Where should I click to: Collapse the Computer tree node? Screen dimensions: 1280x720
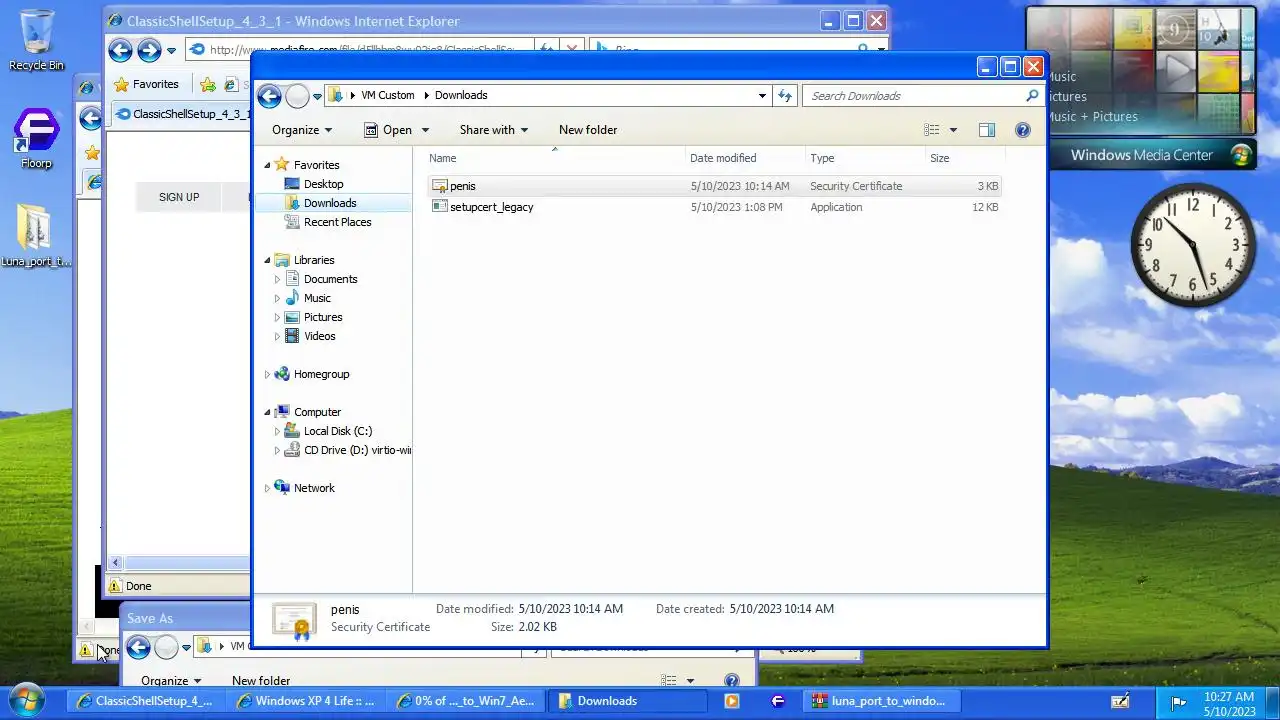click(x=267, y=412)
